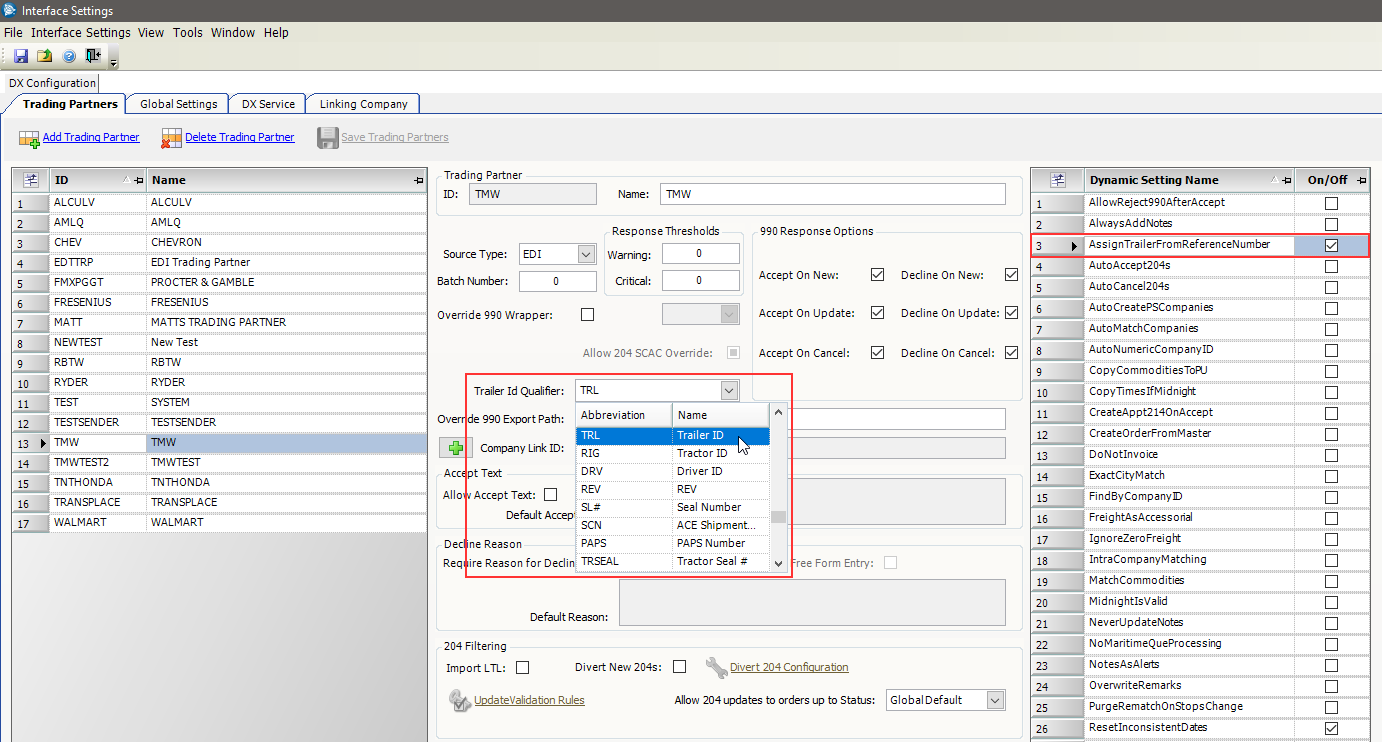Screen dimensions: 1383x743
Task: Click the Delete Trading Partner link
Action: (239, 137)
